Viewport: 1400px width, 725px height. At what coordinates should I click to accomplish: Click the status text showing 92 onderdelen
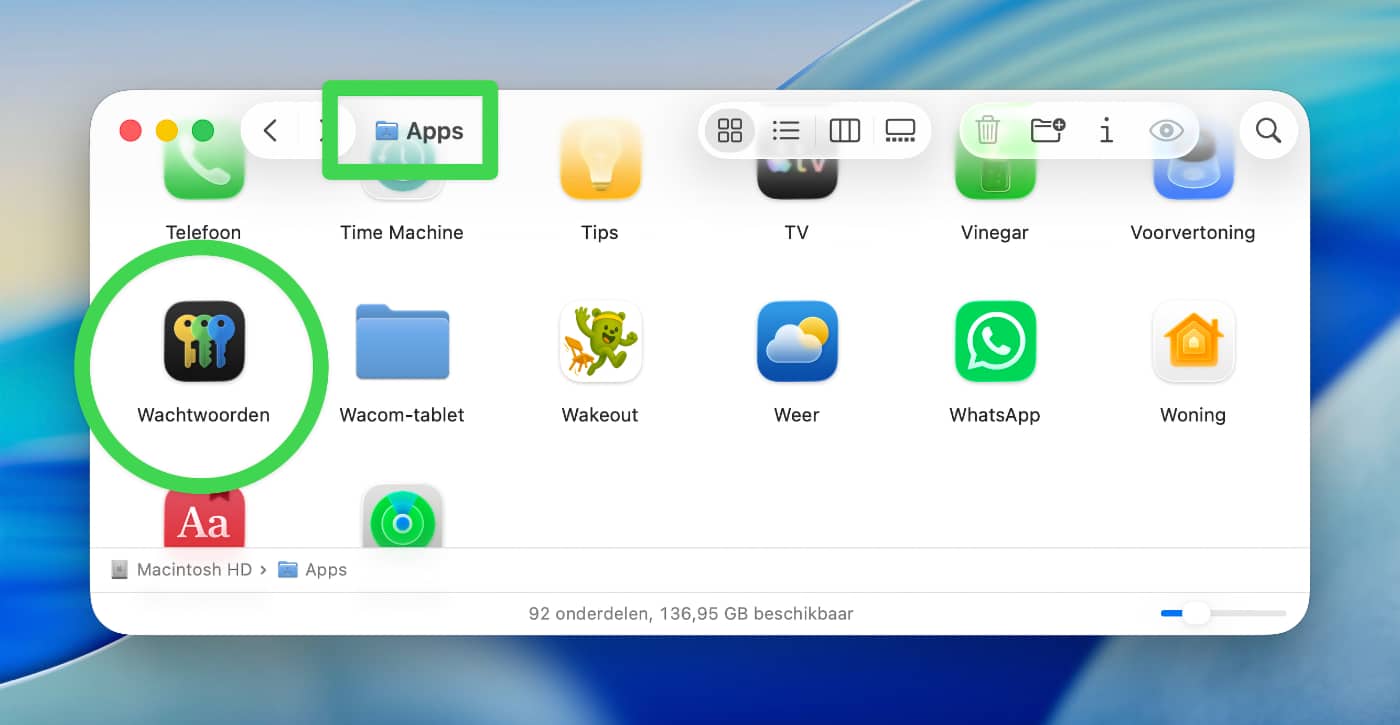tap(691, 614)
